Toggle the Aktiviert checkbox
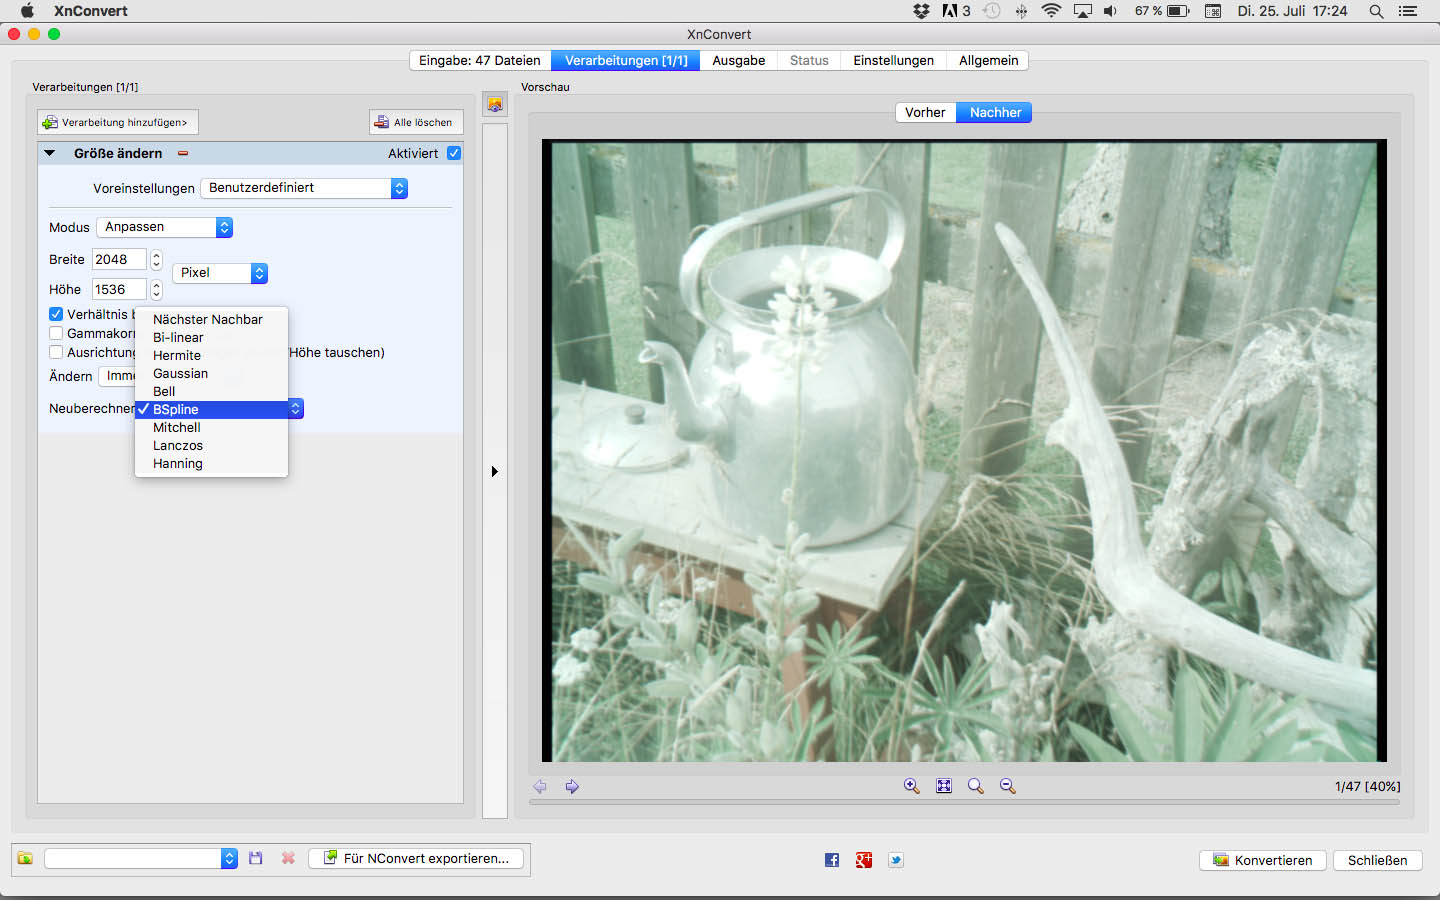The width and height of the screenshot is (1440, 900). point(454,153)
